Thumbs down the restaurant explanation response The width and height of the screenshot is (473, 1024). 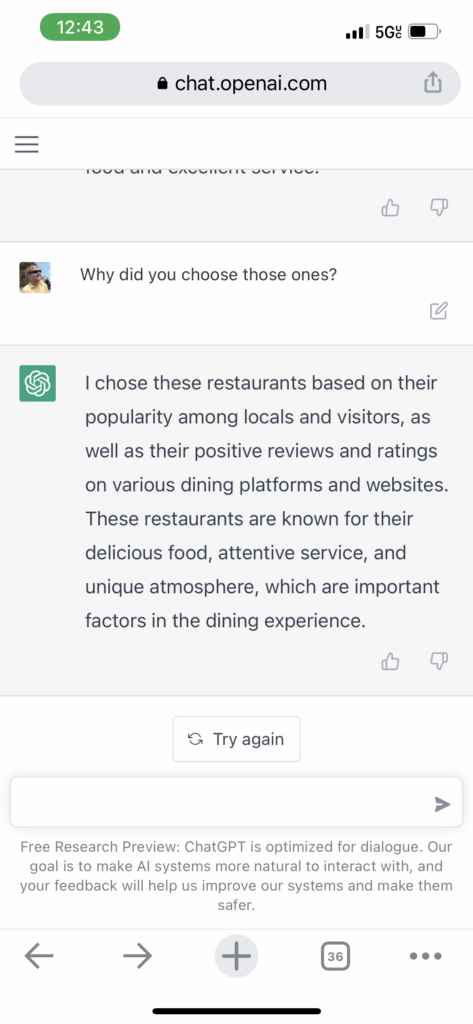pyautogui.click(x=439, y=662)
